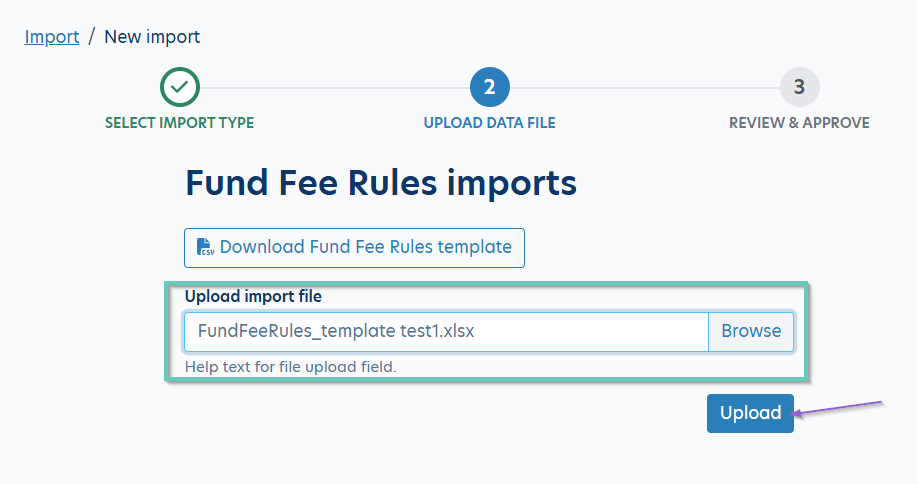Click the purple arrow pointing at Upload

pyautogui.click(x=838, y=410)
